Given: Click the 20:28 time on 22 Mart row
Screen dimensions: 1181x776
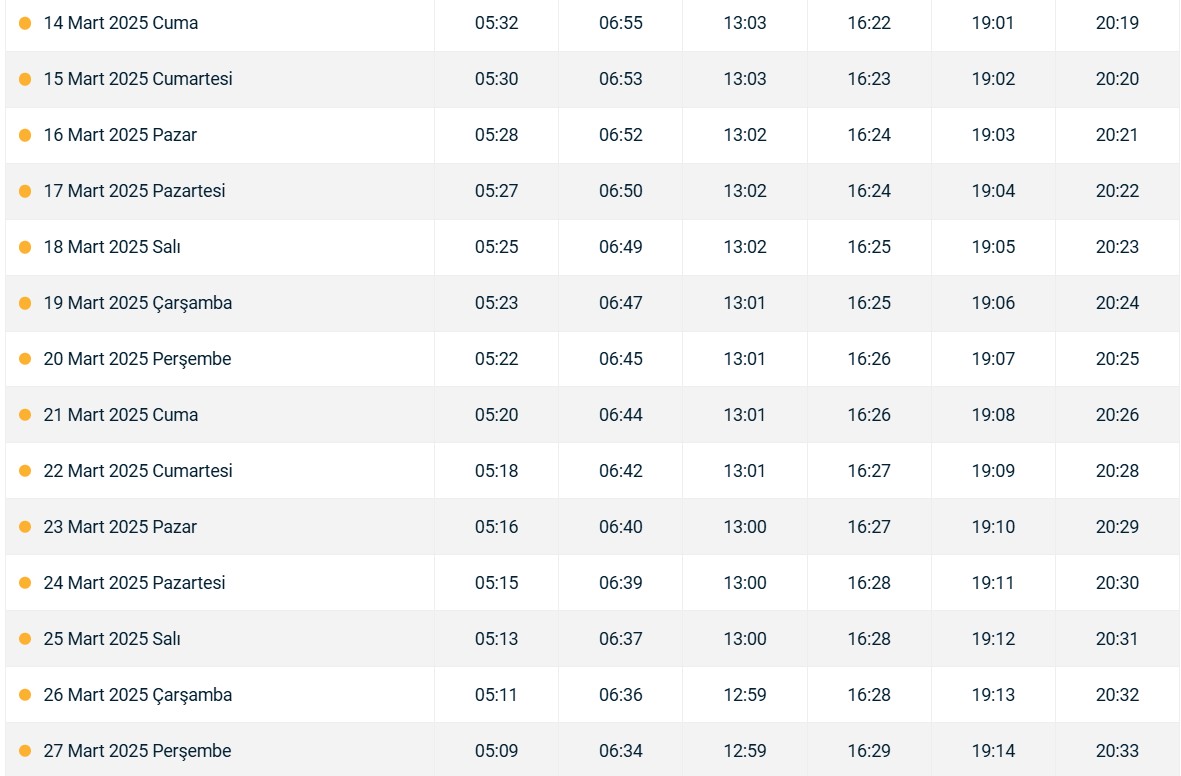Looking at the screenshot, I should point(1117,471).
